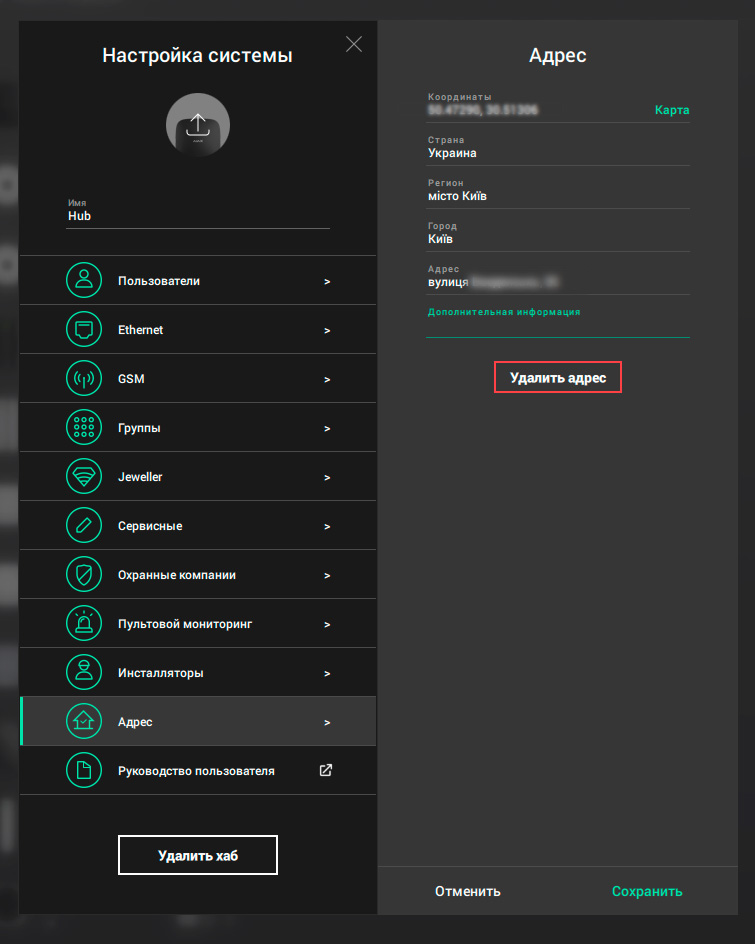Expand the Пользователи chevron arrow

coord(327,282)
